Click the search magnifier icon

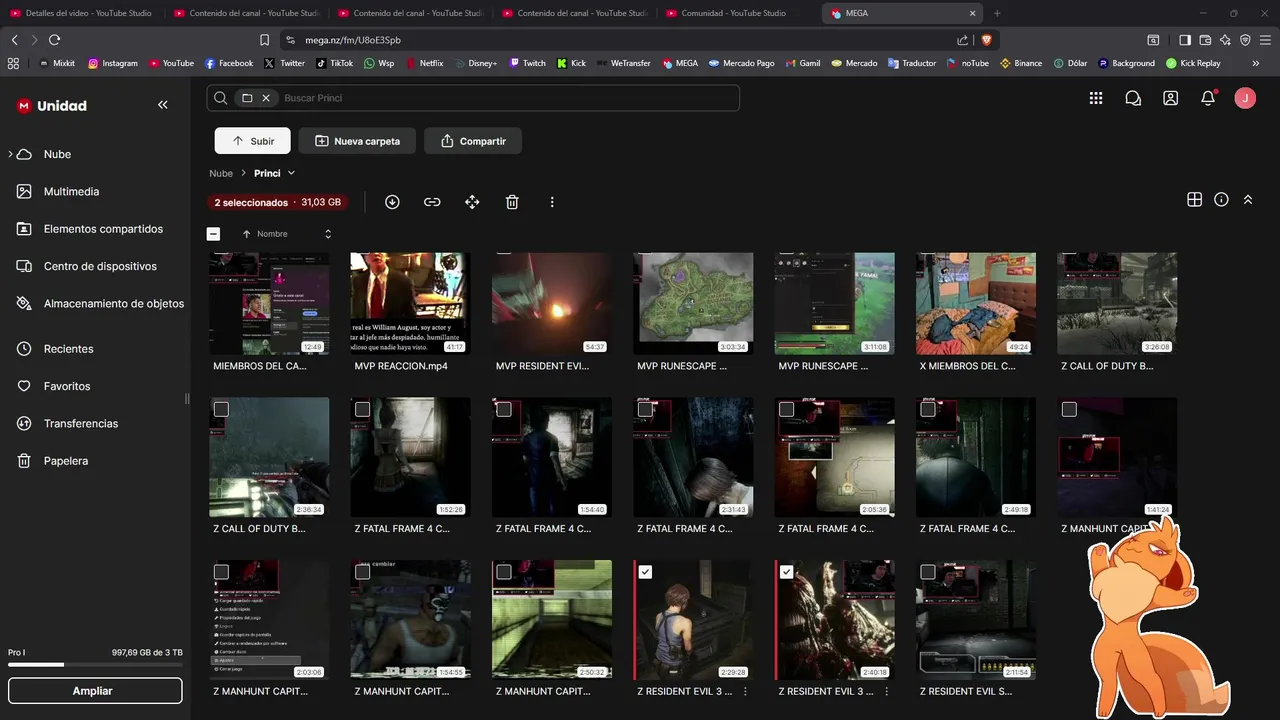click(x=221, y=98)
